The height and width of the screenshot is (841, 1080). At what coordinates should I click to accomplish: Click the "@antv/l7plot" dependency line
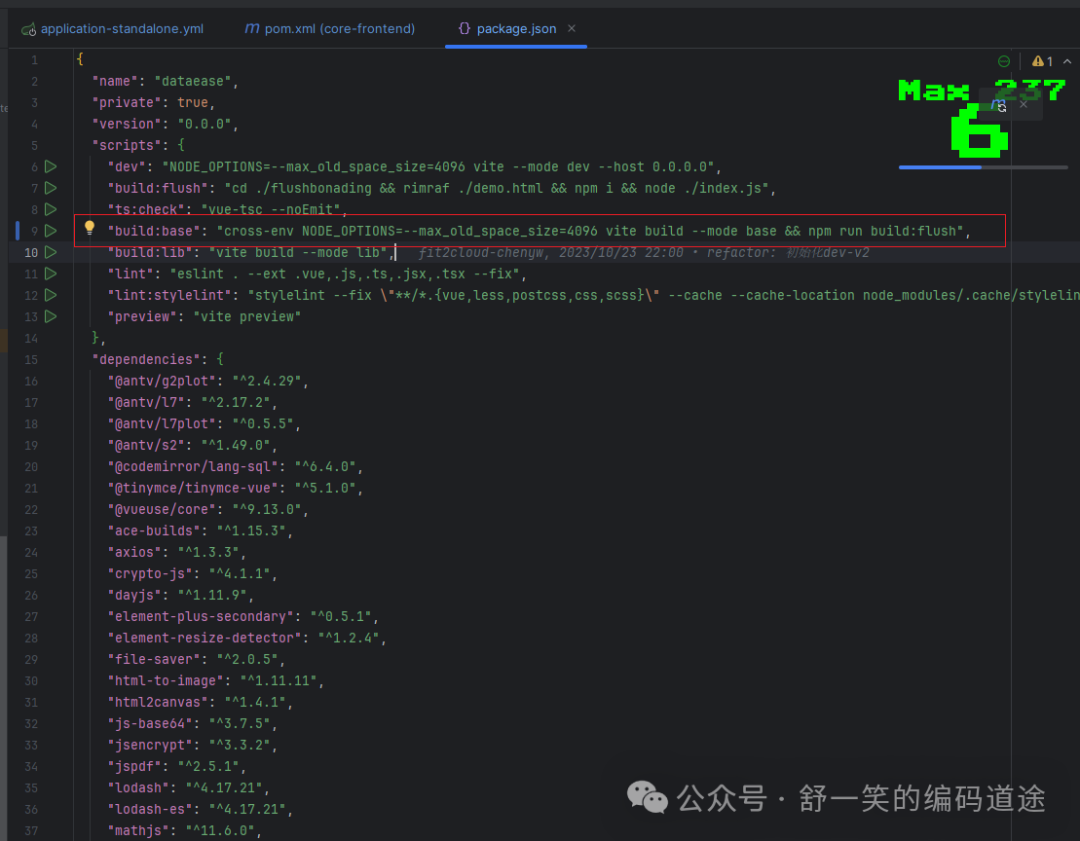pos(204,424)
